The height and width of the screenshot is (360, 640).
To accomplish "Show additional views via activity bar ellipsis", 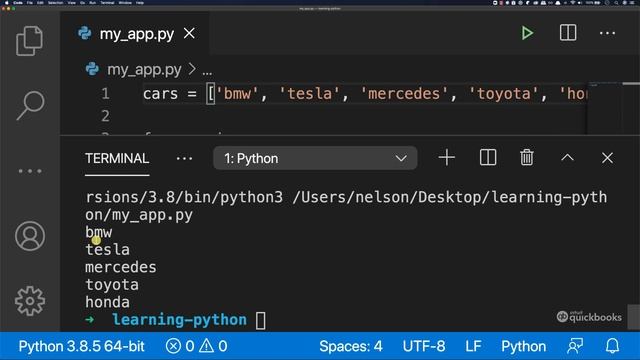I will click(30, 171).
